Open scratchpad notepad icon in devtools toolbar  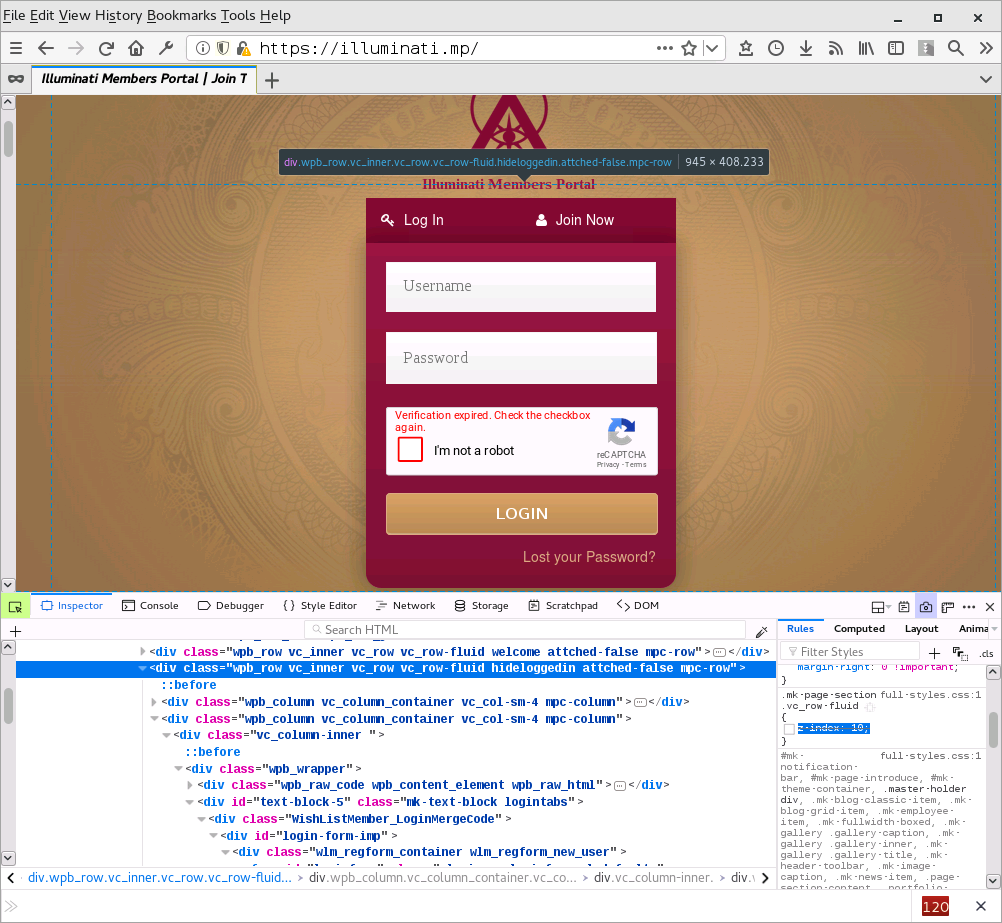point(904,607)
